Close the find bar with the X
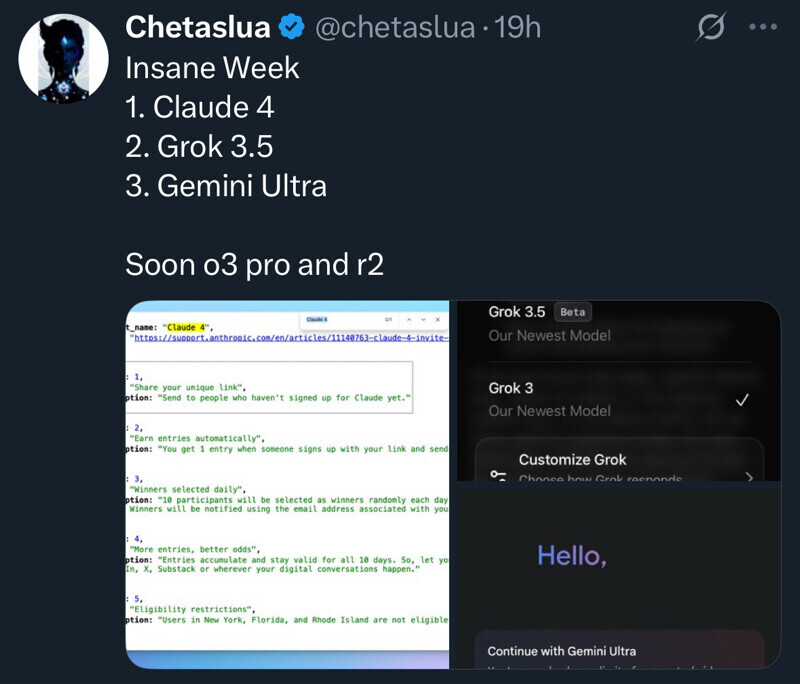 (439, 319)
